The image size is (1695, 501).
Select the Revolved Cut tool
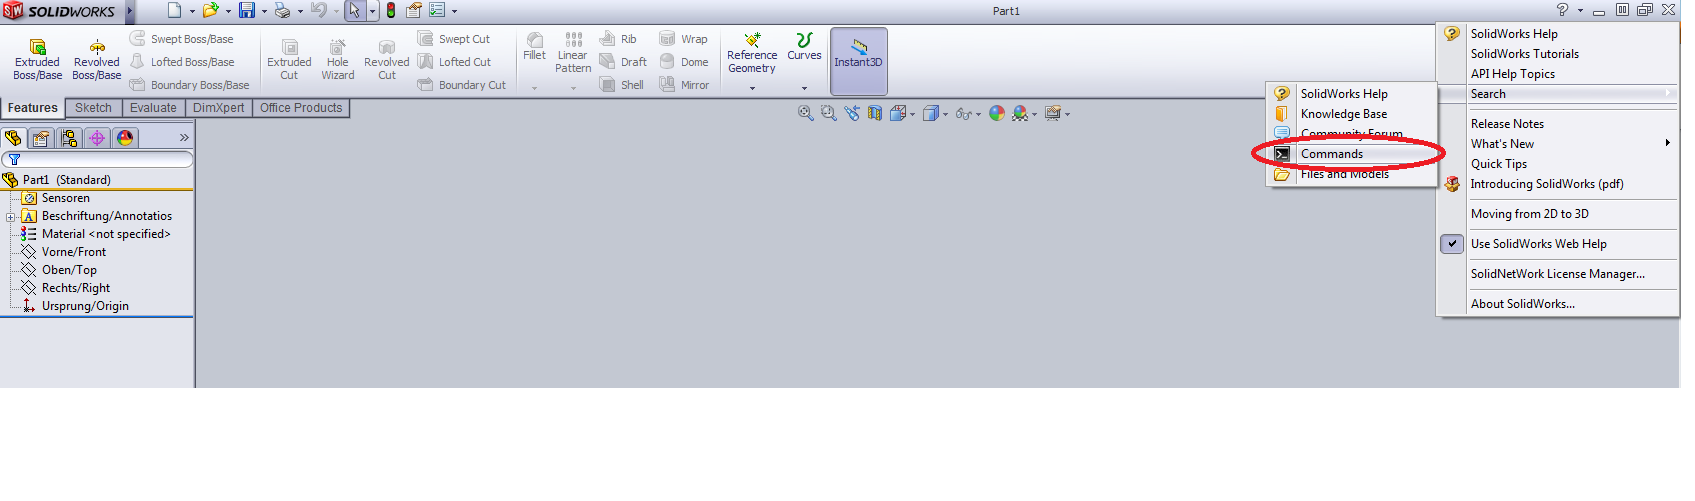pos(387,60)
